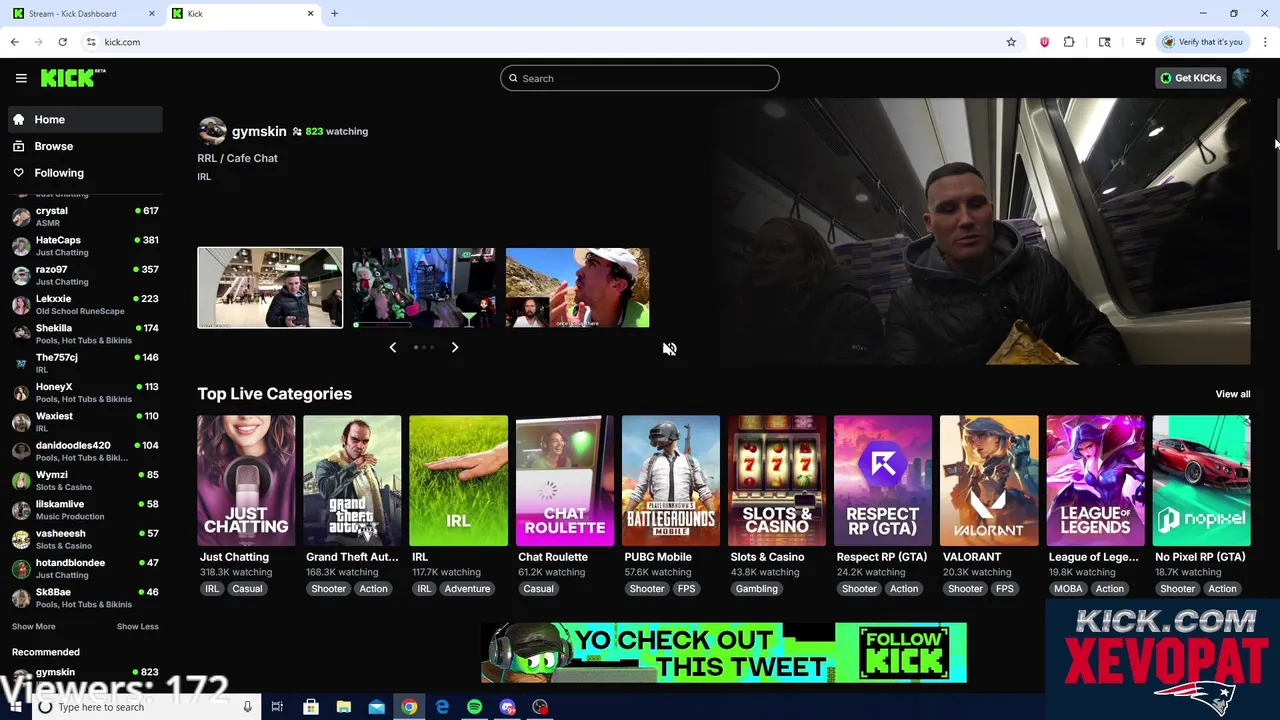Launch Microsoft Store from the taskbar
Screen dimensions: 1280x720
pyautogui.click(x=310, y=707)
